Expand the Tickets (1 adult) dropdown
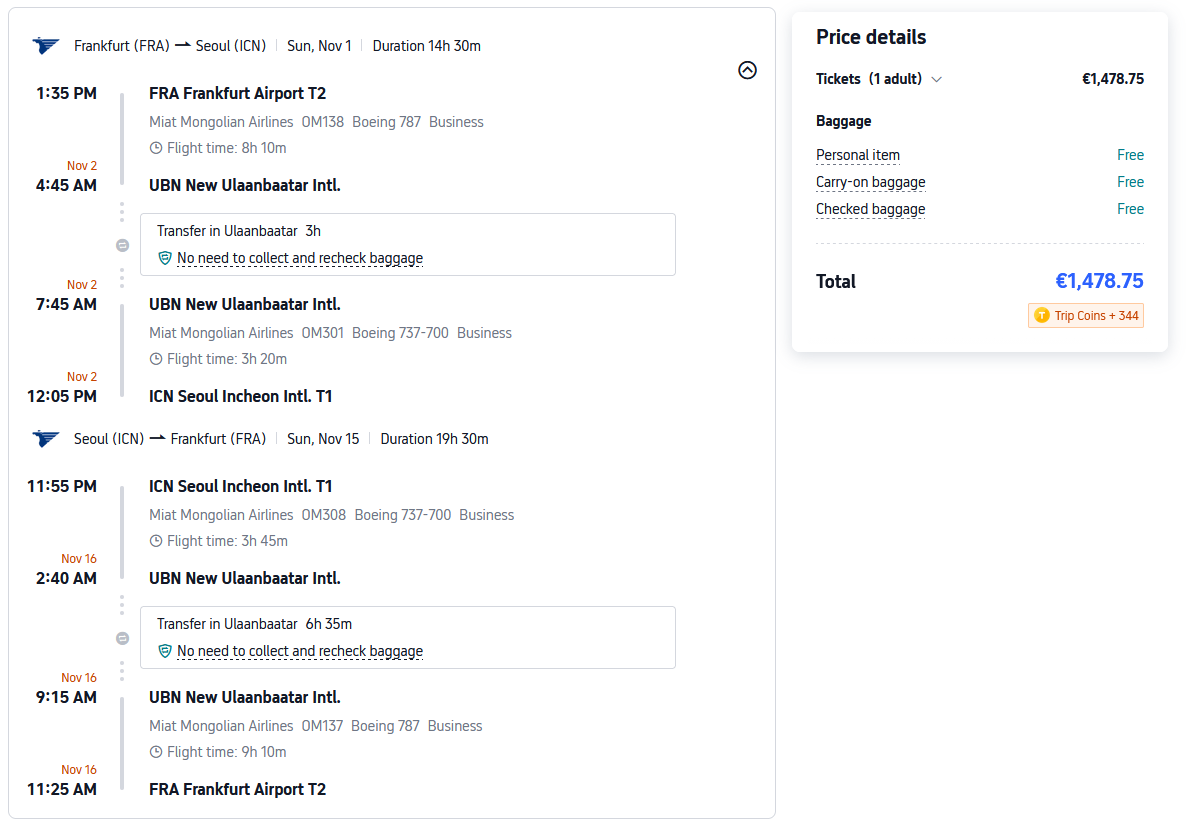This screenshot has height=828, width=1186. tap(936, 80)
